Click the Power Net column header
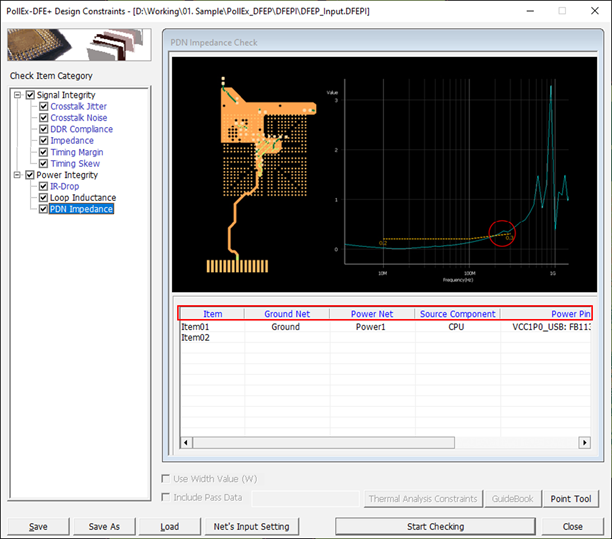Image resolution: width=612 pixels, height=539 pixels. click(x=372, y=314)
